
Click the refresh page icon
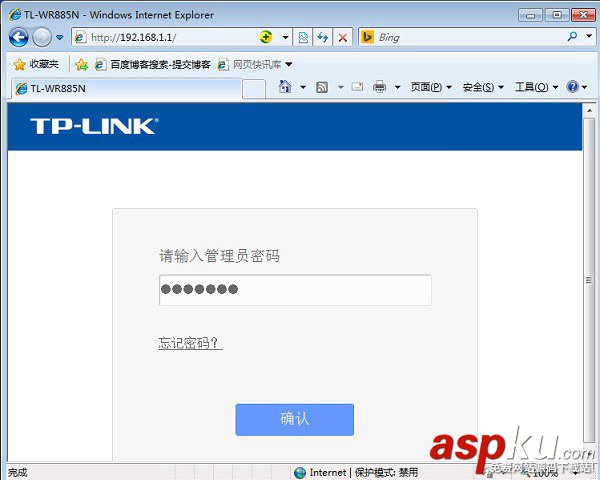point(323,38)
